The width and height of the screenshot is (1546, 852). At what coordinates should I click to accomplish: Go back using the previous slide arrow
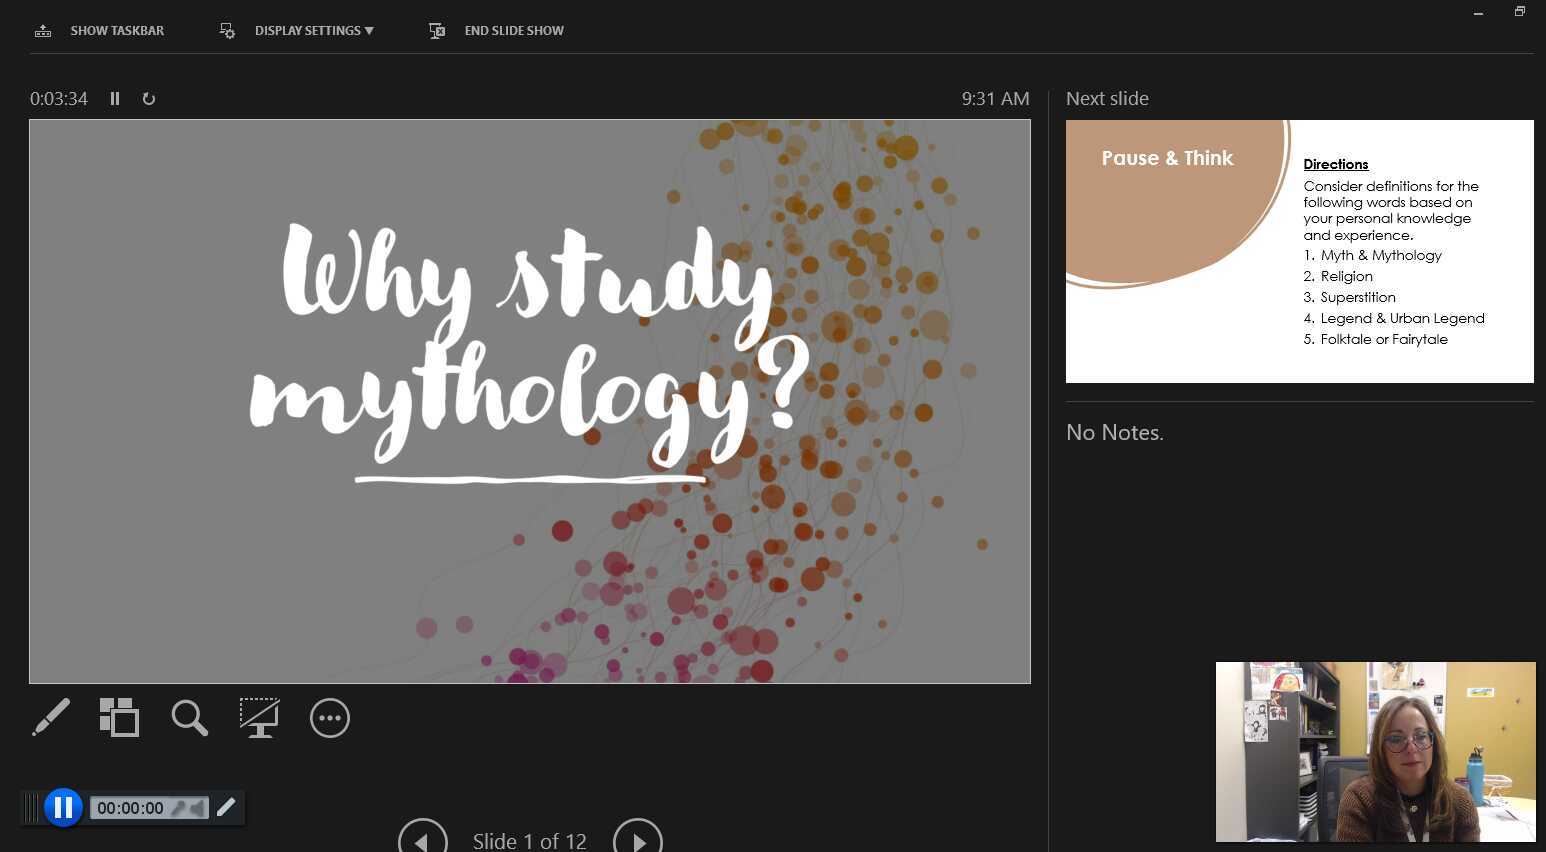[x=422, y=838]
